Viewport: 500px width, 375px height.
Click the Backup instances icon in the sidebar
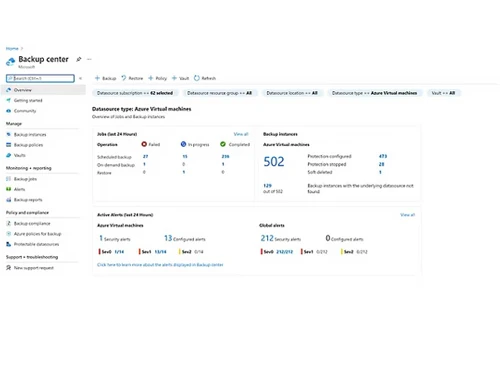pyautogui.click(x=9, y=134)
